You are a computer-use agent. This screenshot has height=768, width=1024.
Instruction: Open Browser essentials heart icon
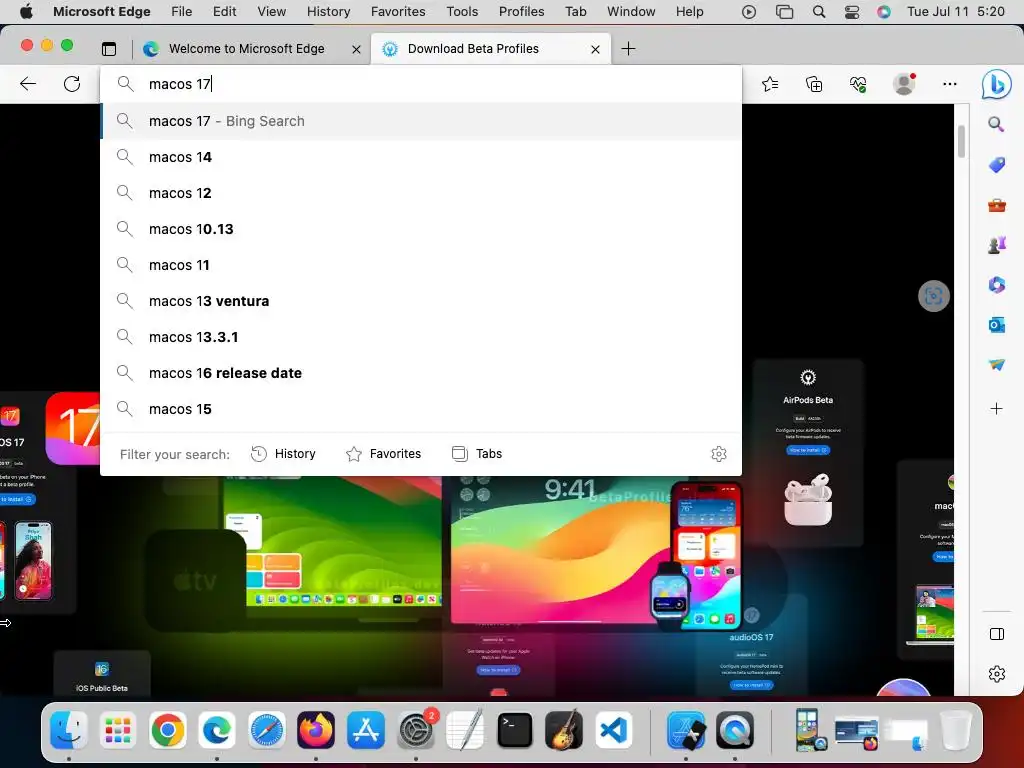click(857, 84)
